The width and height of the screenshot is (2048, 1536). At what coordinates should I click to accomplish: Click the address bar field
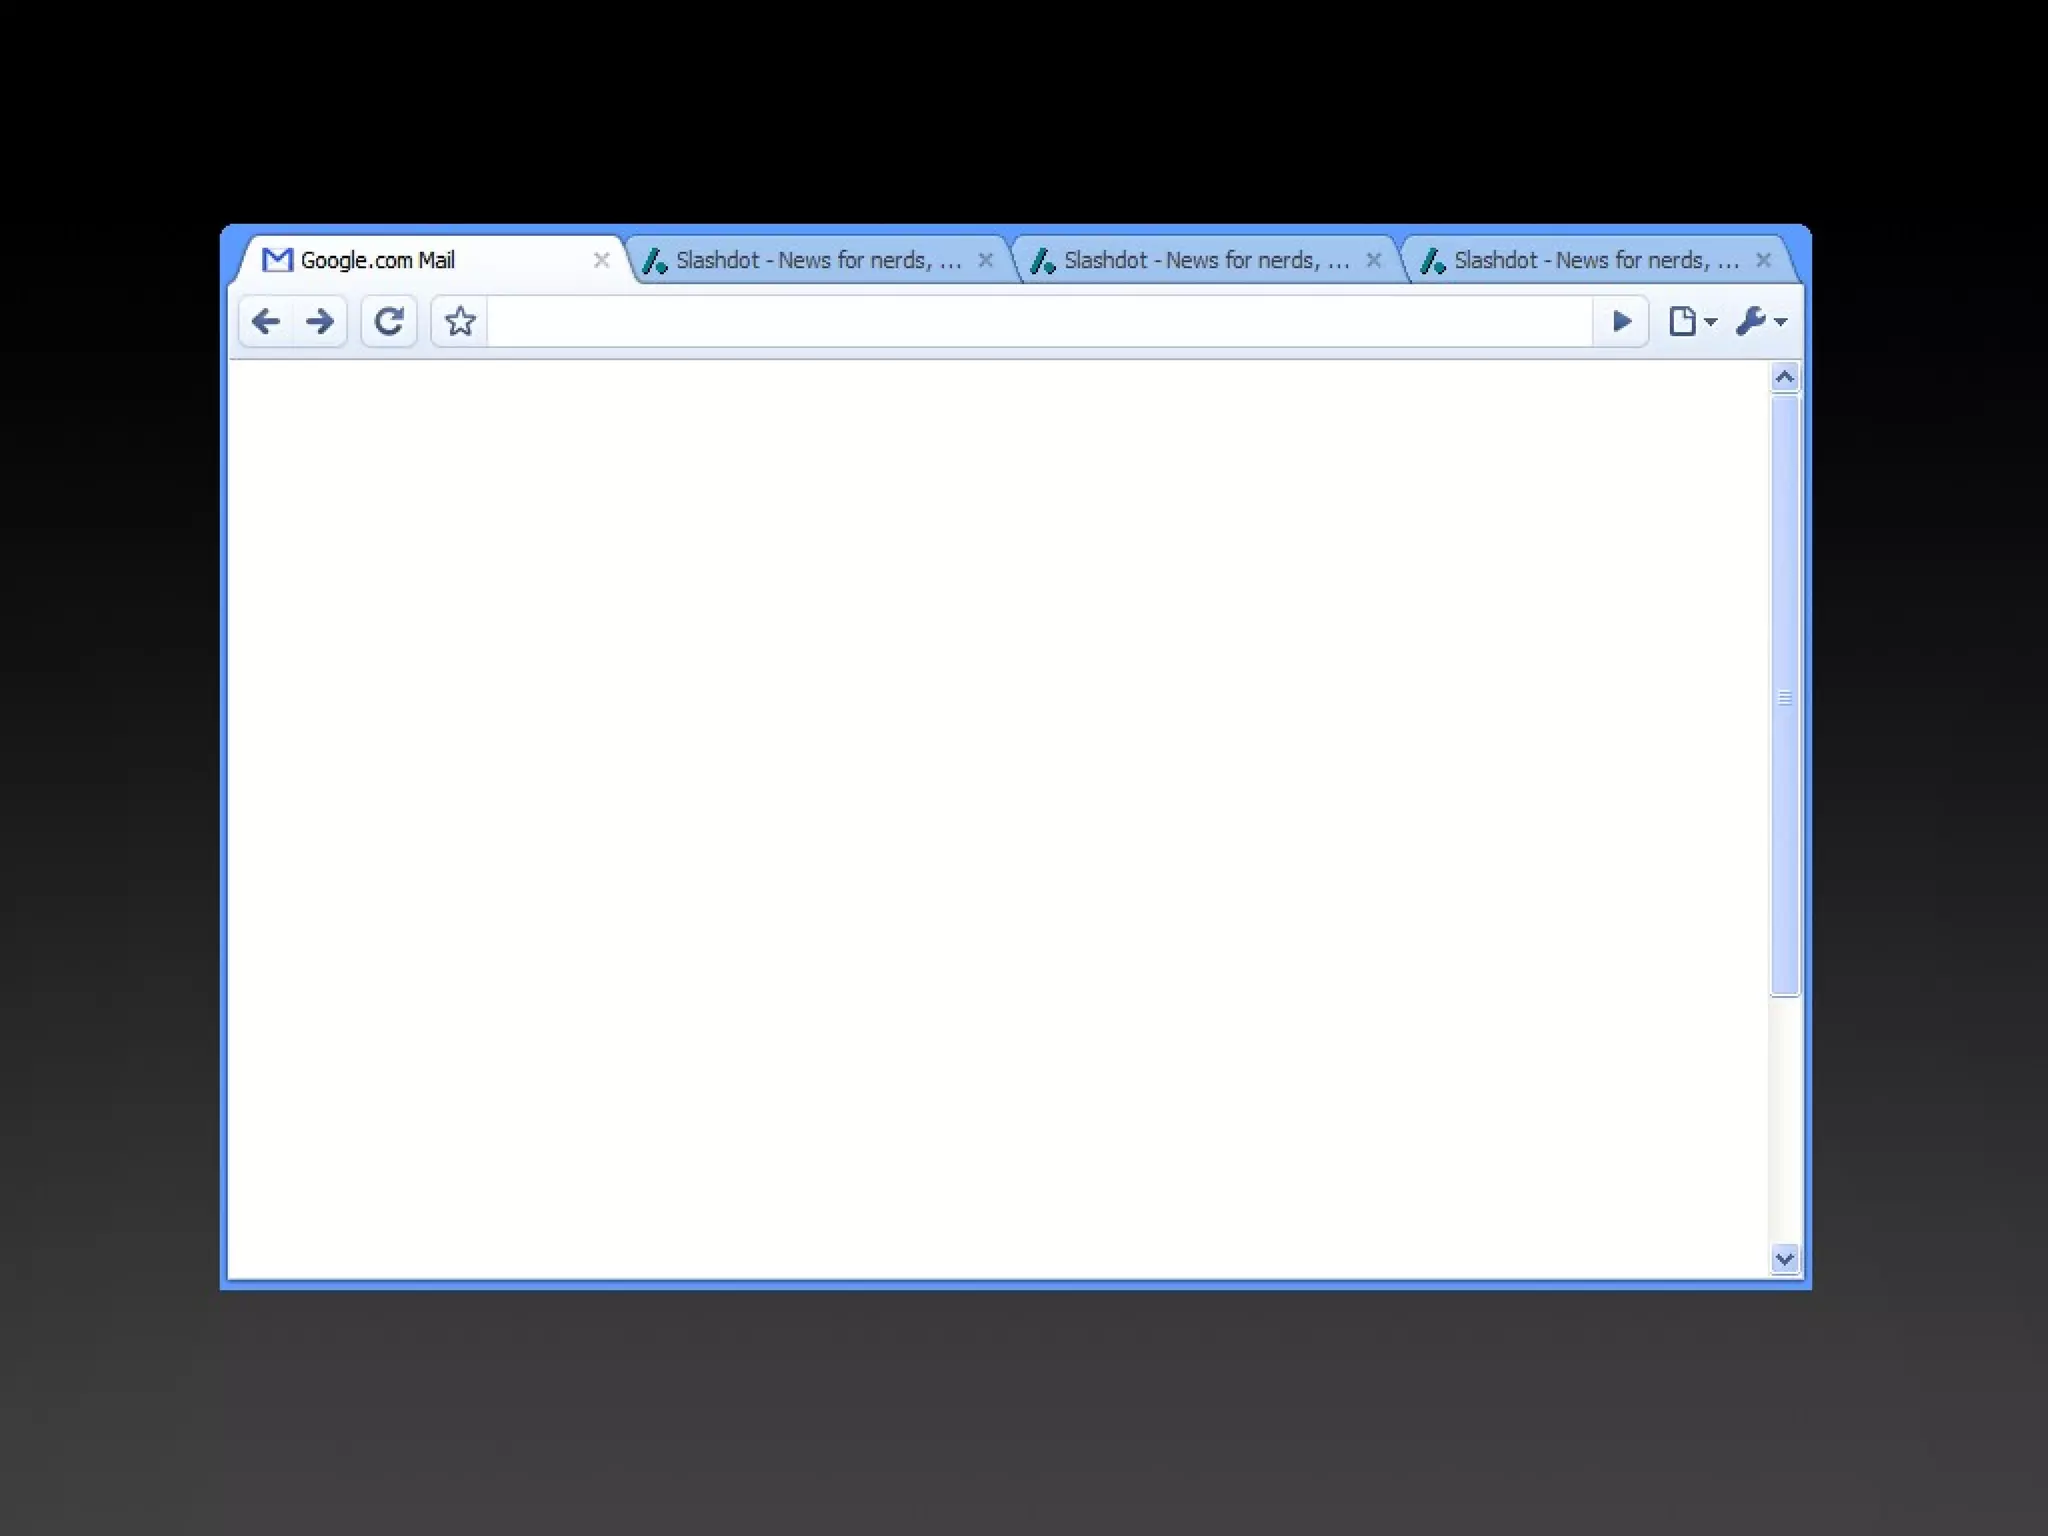tap(1038, 321)
